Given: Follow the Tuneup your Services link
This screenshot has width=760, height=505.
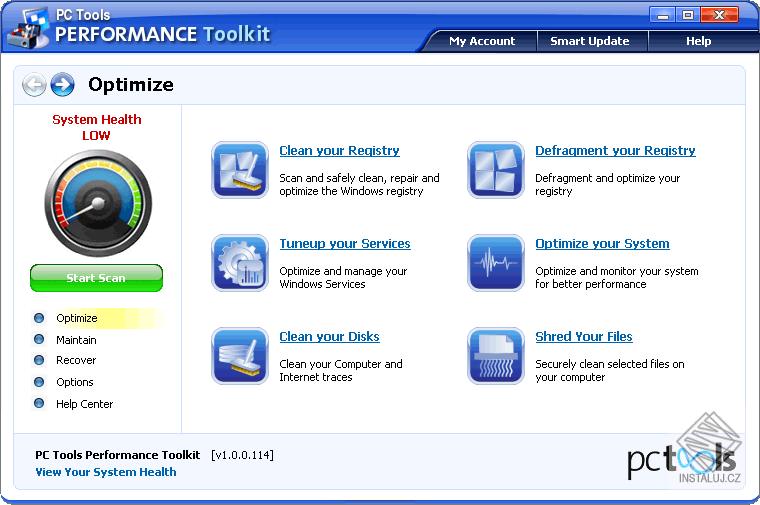Looking at the screenshot, I should (345, 244).
